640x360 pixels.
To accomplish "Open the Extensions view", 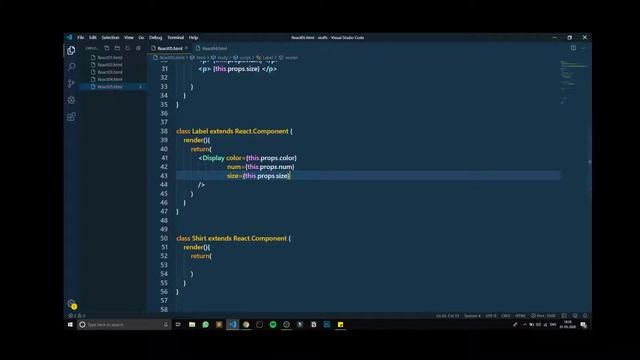I will [x=71, y=117].
